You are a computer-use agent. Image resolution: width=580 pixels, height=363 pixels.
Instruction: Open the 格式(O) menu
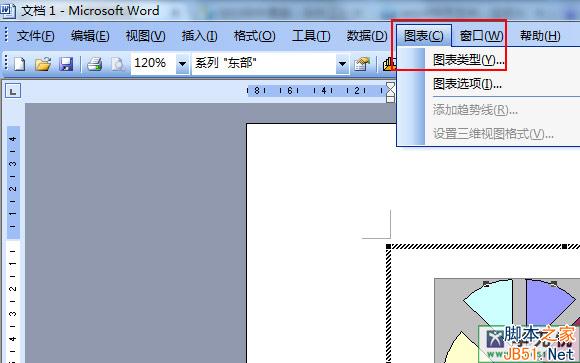[x=254, y=36]
